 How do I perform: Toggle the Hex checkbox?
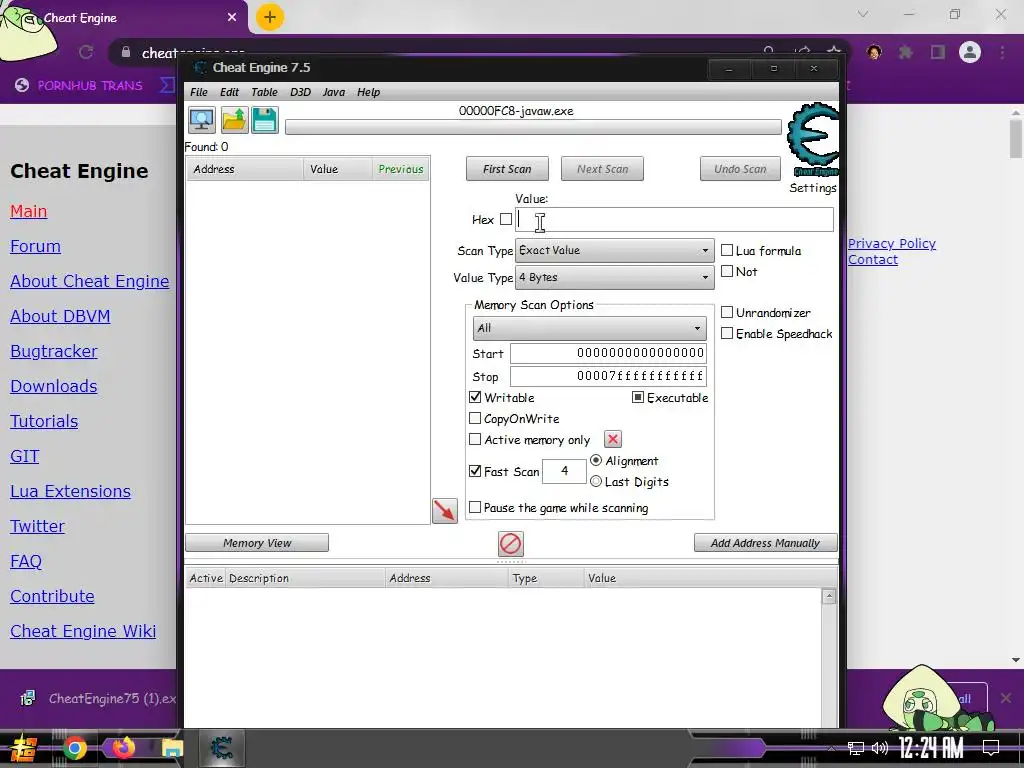click(506, 219)
